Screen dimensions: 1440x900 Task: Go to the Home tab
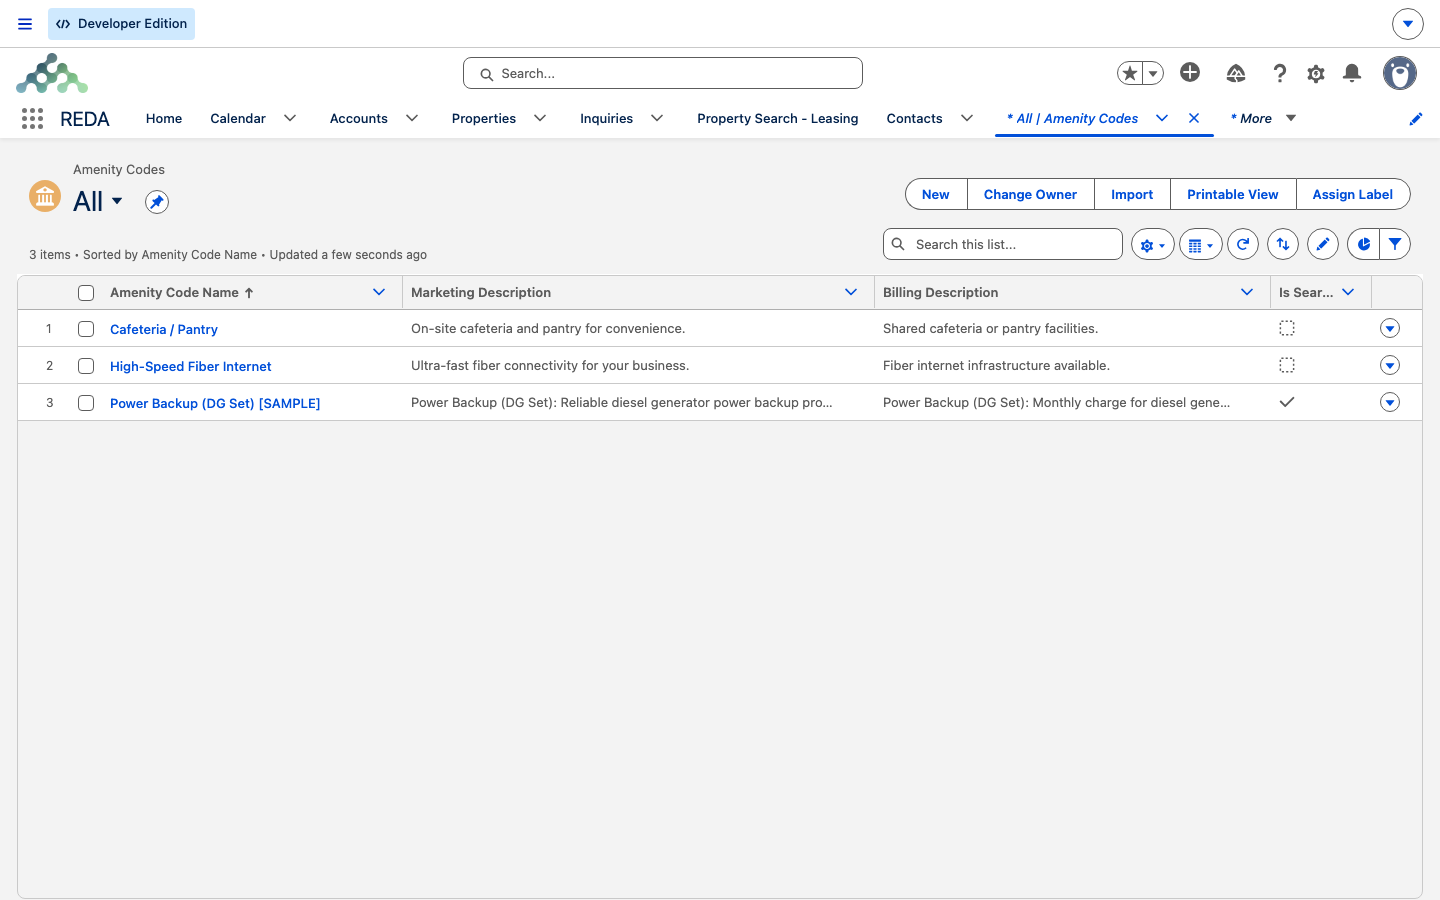pos(164,118)
